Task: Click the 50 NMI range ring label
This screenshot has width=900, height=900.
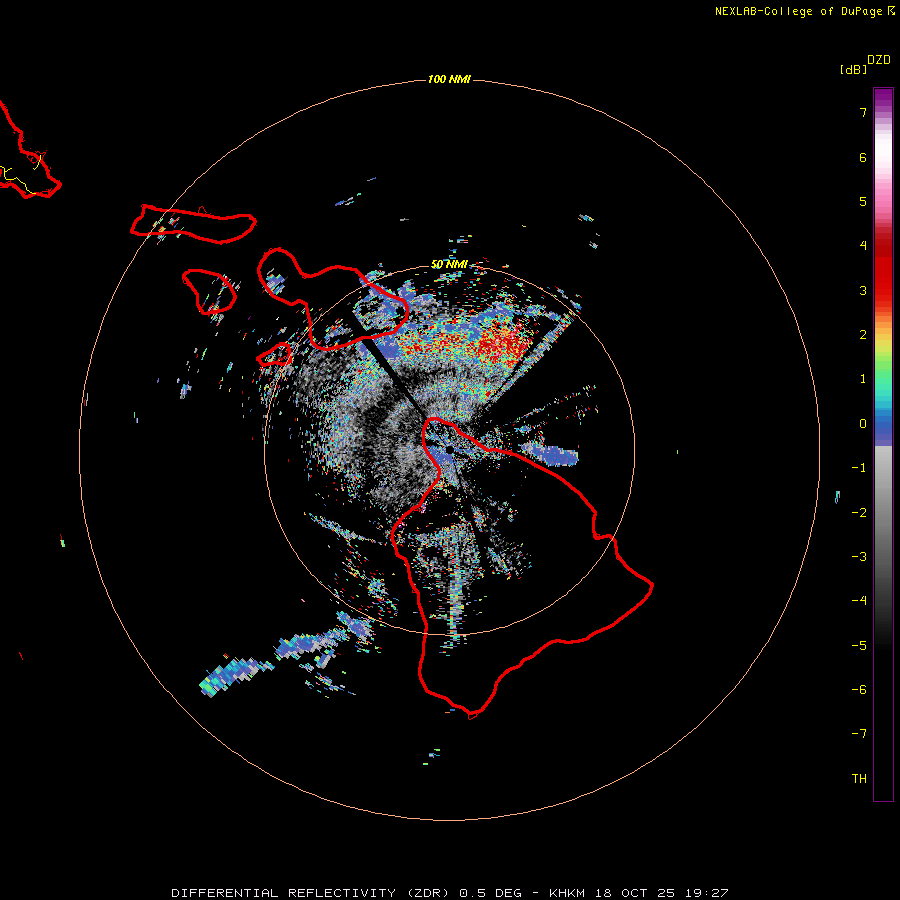Action: (x=449, y=265)
